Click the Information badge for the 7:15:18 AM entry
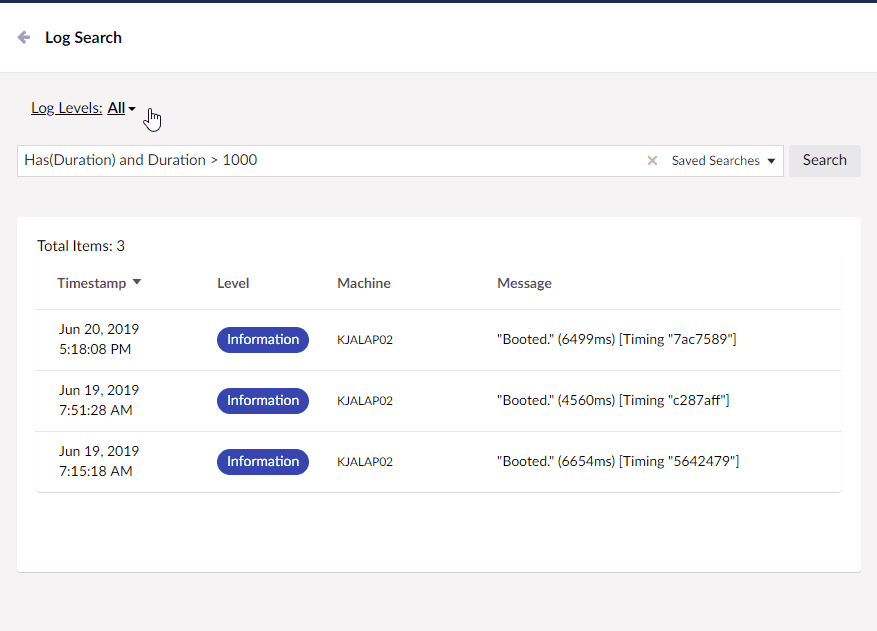877x631 pixels. 262,461
